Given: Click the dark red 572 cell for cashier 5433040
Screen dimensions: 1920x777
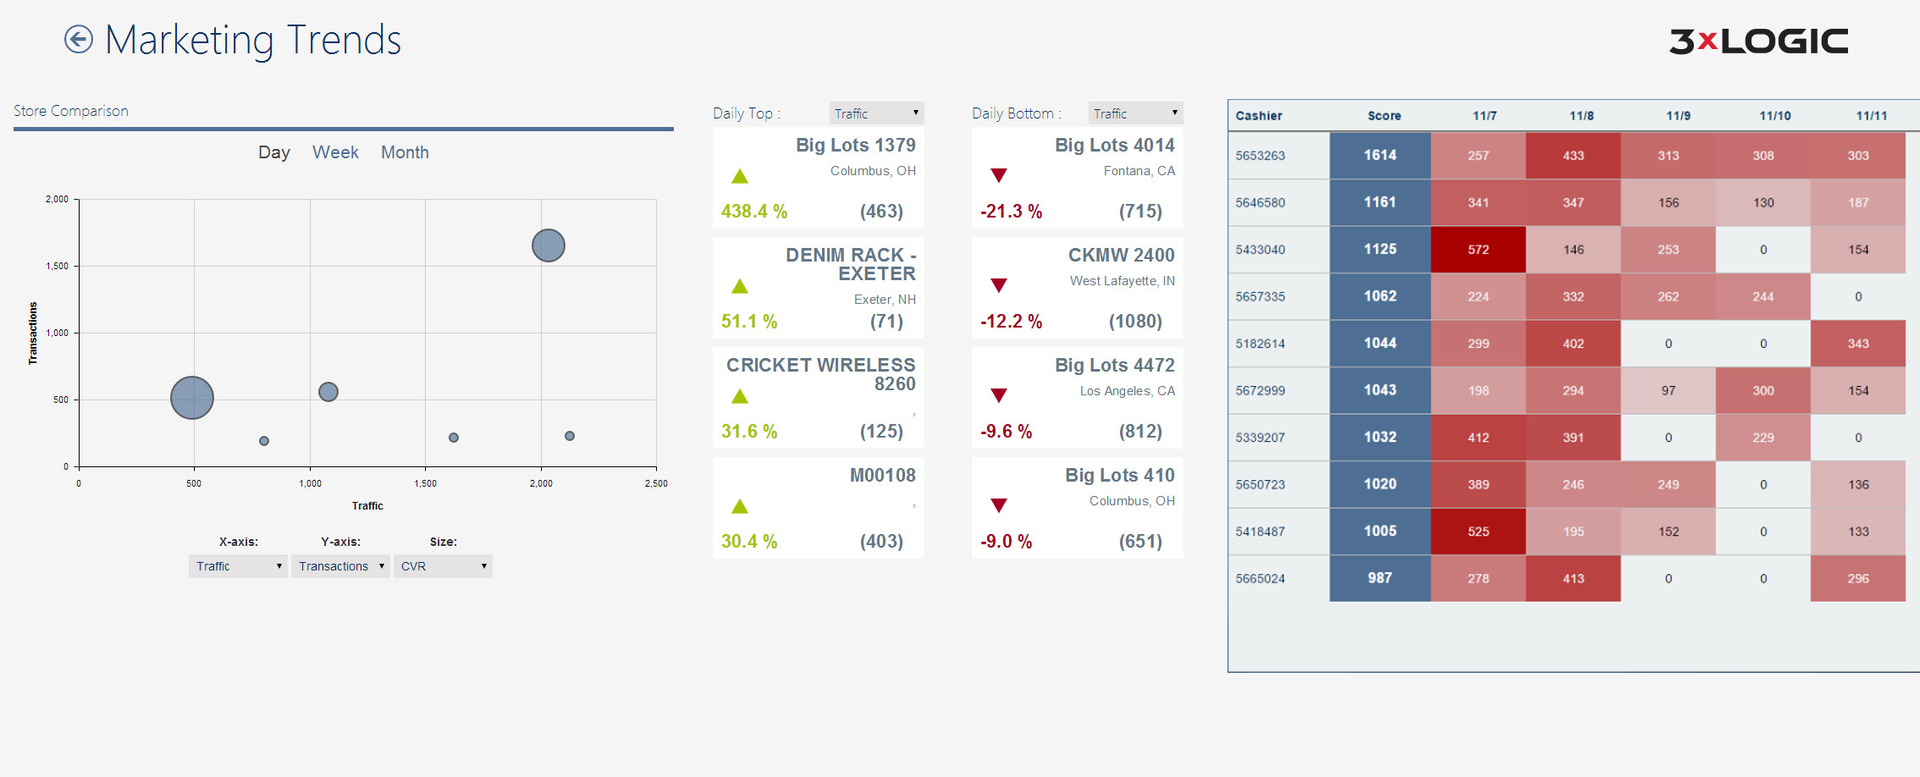Looking at the screenshot, I should point(1478,249).
